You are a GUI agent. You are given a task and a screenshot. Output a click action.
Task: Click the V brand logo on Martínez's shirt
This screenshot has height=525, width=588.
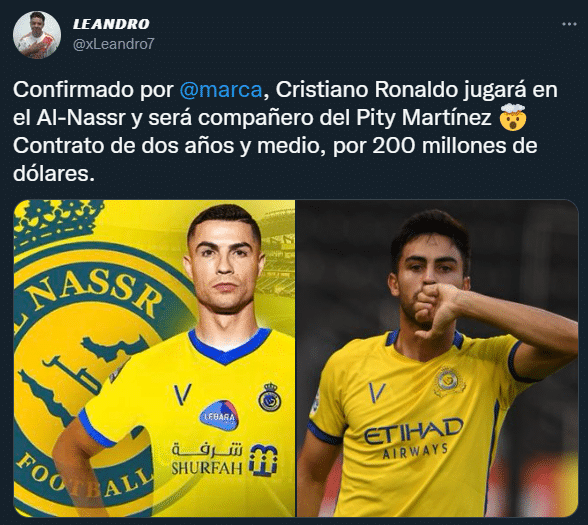click(x=377, y=392)
